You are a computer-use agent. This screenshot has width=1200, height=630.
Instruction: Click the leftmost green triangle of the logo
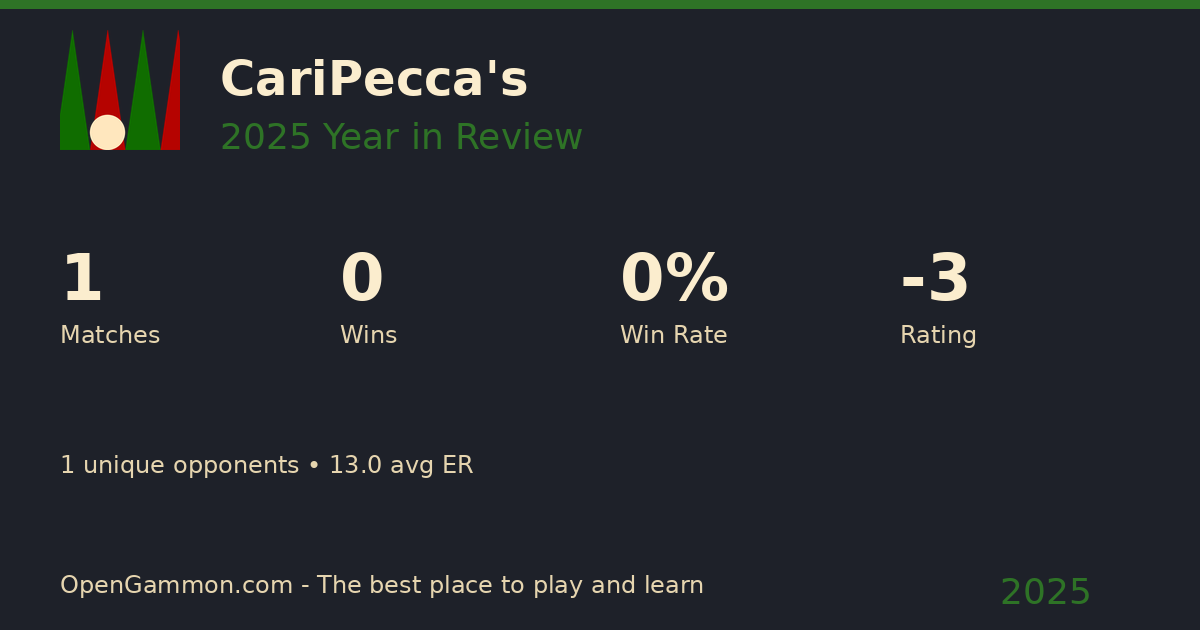[72, 100]
